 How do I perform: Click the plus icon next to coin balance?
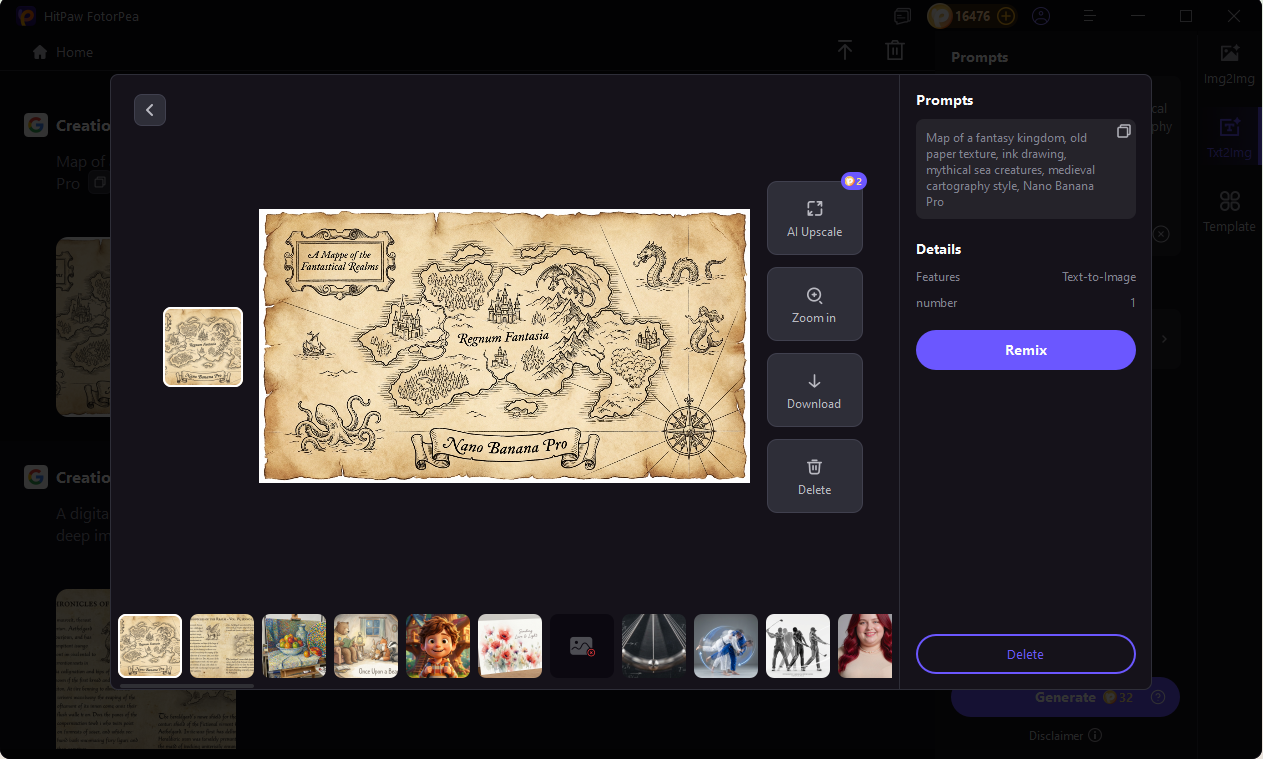tap(1006, 16)
